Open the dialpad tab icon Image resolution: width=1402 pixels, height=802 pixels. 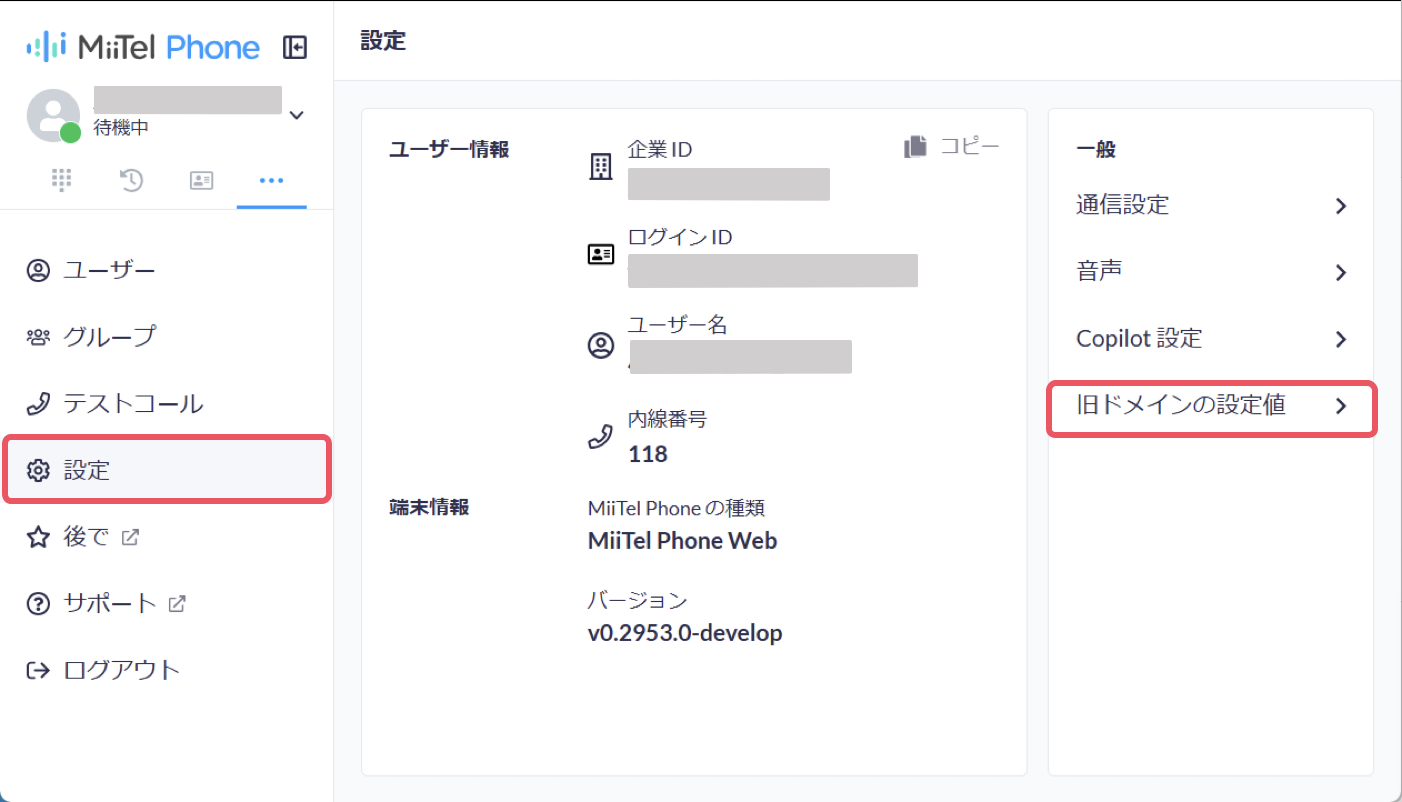click(x=62, y=180)
